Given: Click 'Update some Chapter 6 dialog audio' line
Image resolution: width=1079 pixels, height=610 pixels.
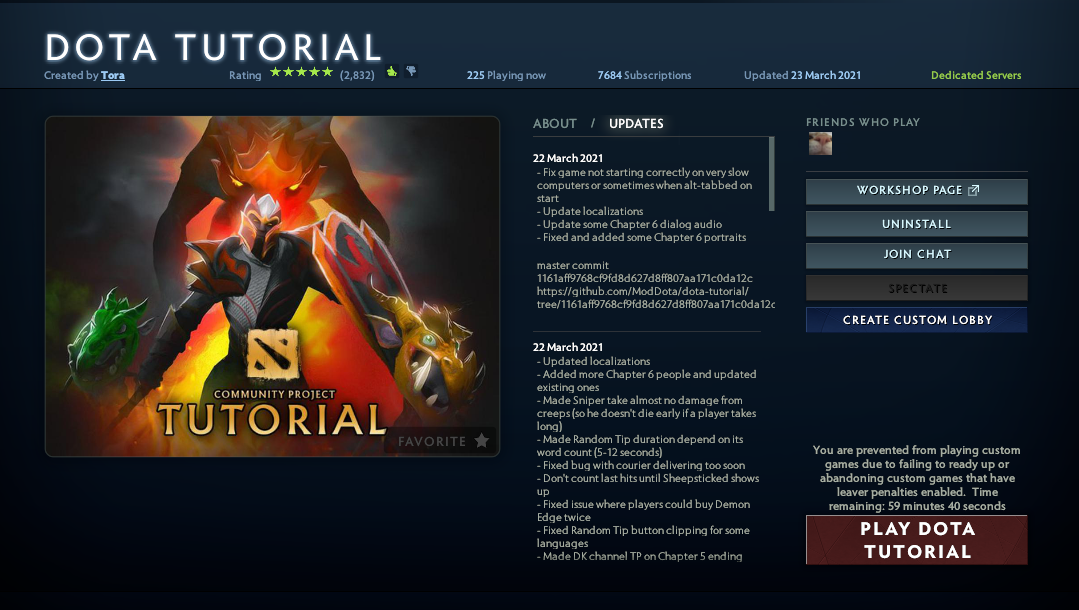Looking at the screenshot, I should [630, 224].
